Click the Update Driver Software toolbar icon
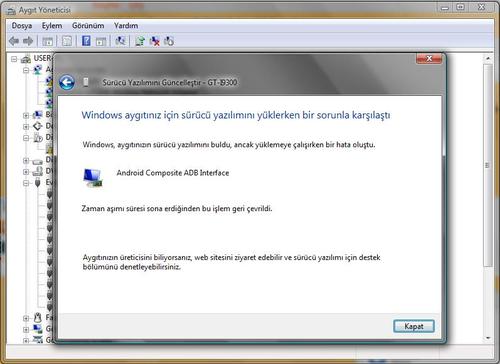The height and width of the screenshot is (364, 500). [140, 41]
